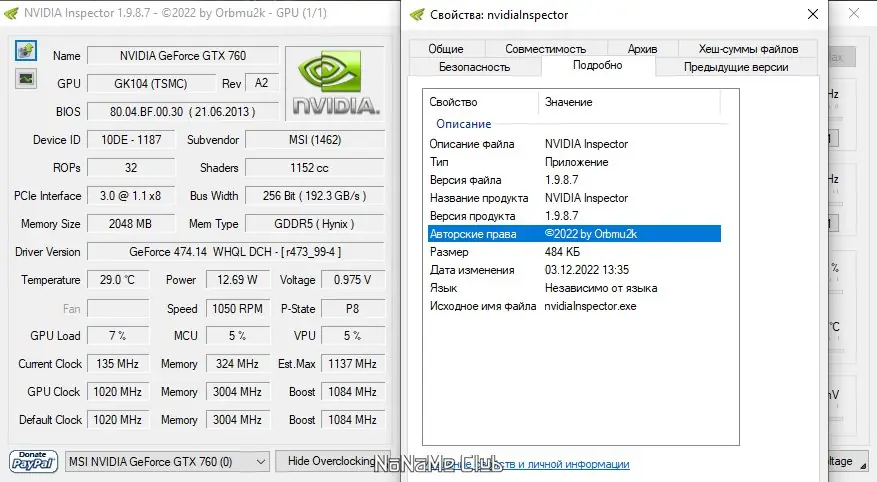Click the NVIDIA logo image

pos(335,83)
